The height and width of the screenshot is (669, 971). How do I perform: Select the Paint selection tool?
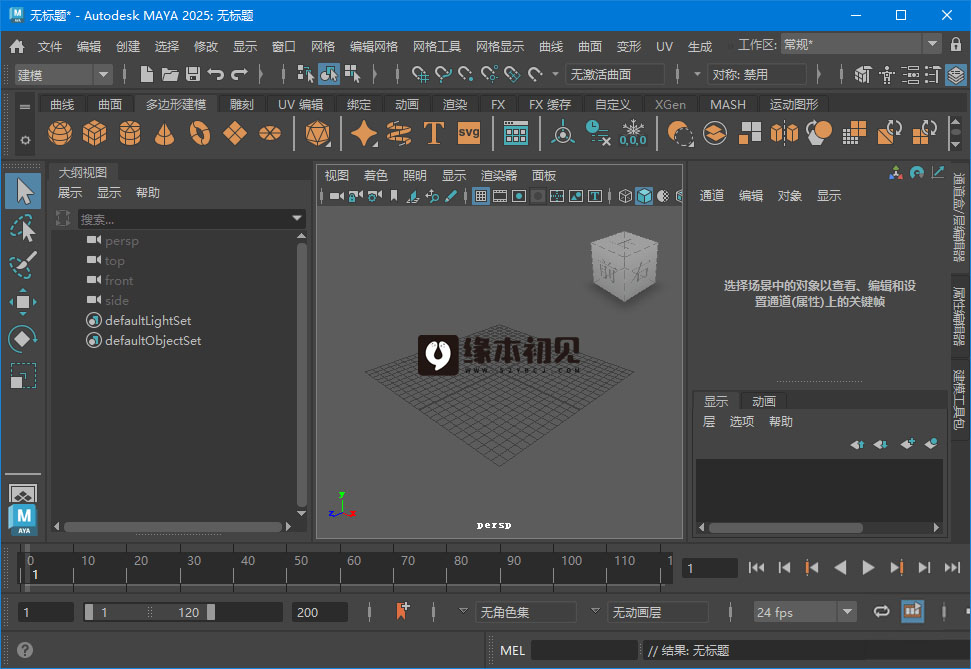point(23,265)
